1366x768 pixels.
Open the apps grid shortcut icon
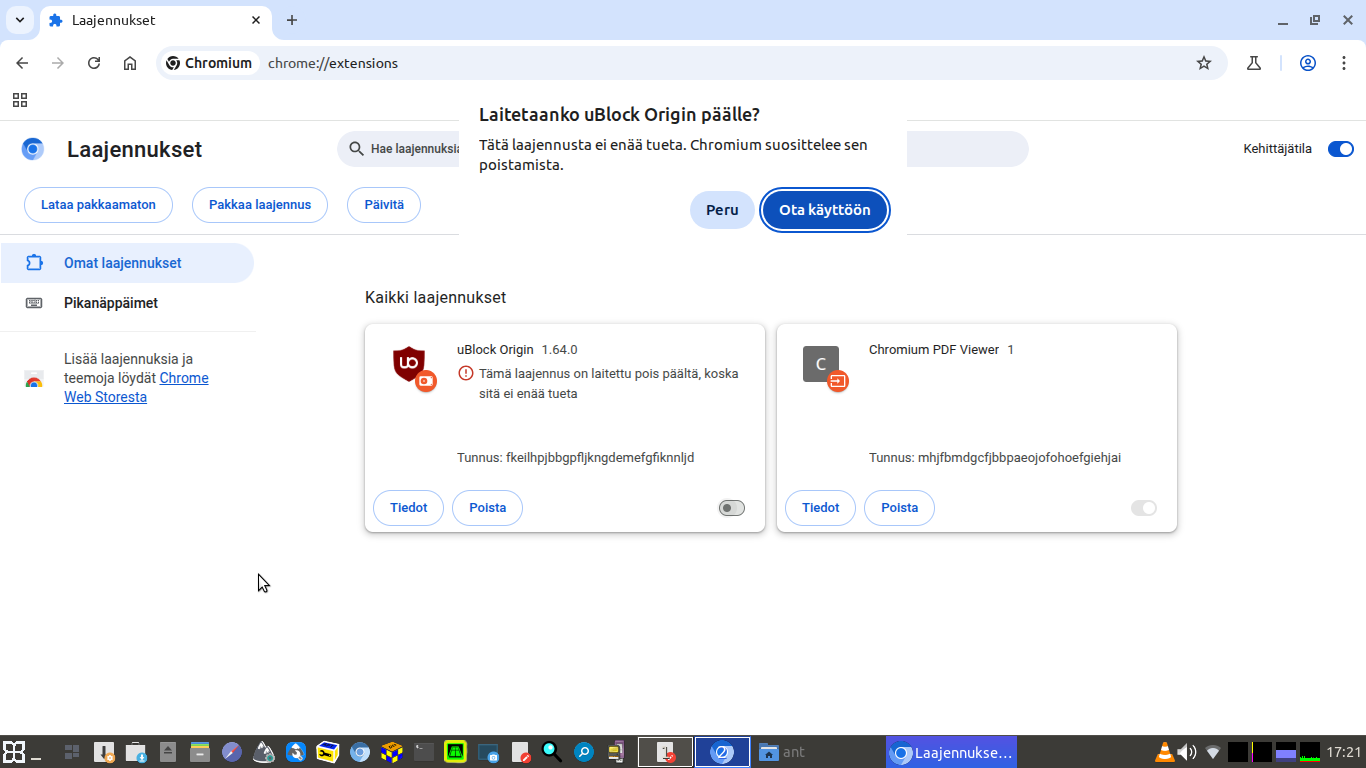(20, 100)
